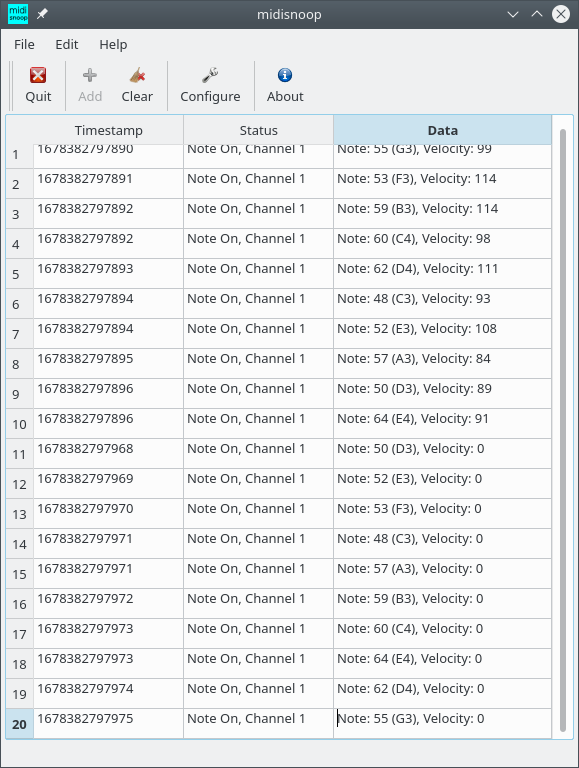Click "Note: 59 (B3), Velocity: 0" cell
This screenshot has height=768, width=579.
(x=442, y=604)
